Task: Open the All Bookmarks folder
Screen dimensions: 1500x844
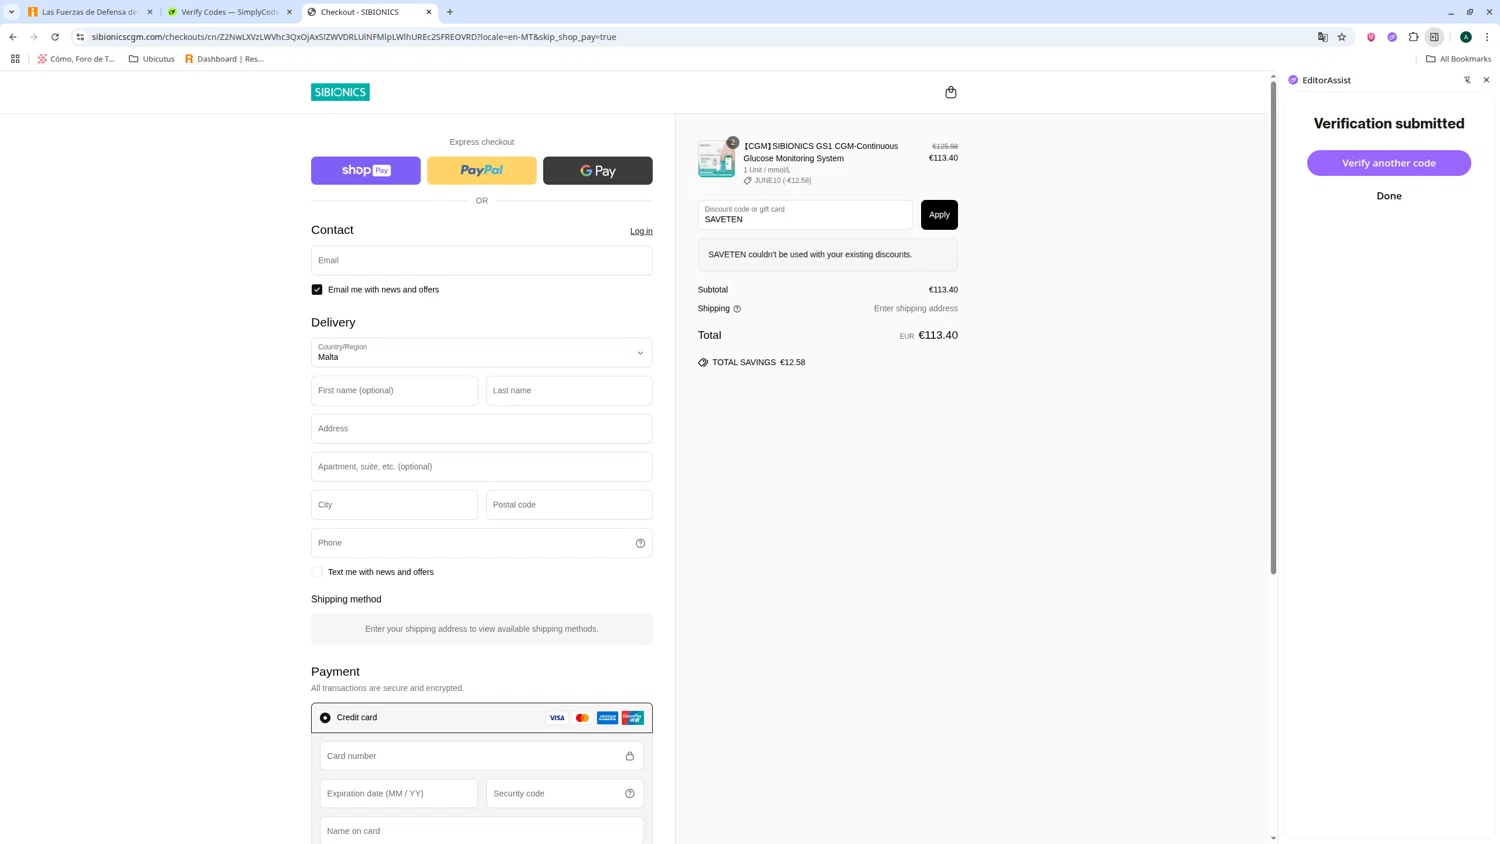Action: tap(1458, 59)
